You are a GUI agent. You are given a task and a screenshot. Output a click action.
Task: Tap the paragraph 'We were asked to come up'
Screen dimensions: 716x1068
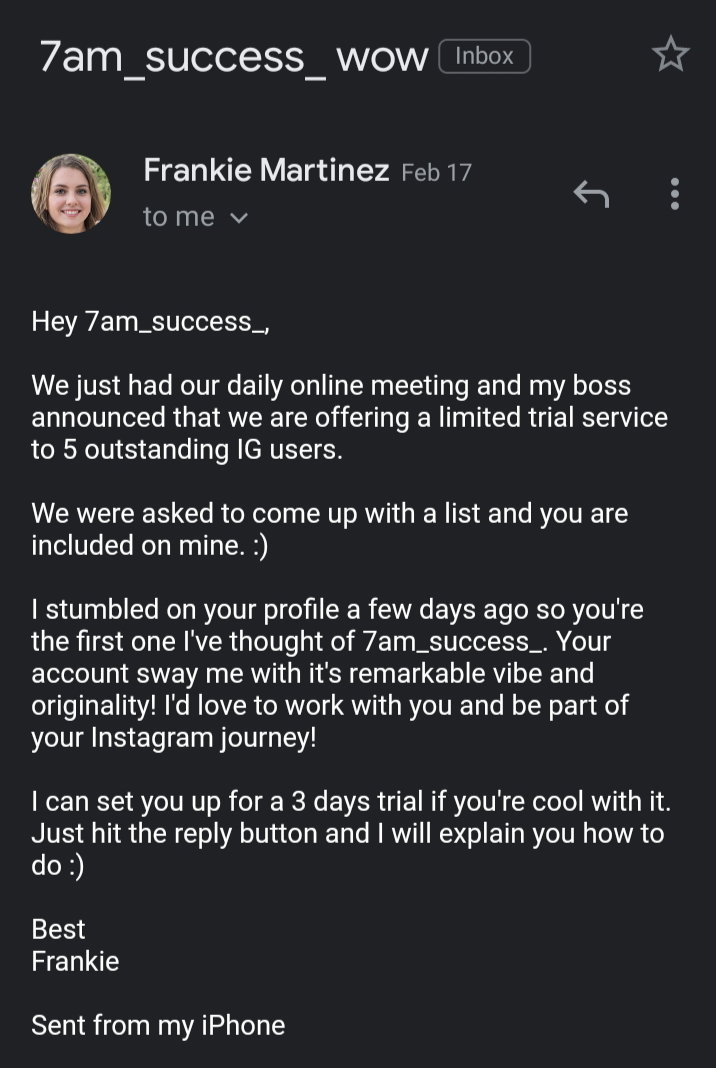point(330,529)
